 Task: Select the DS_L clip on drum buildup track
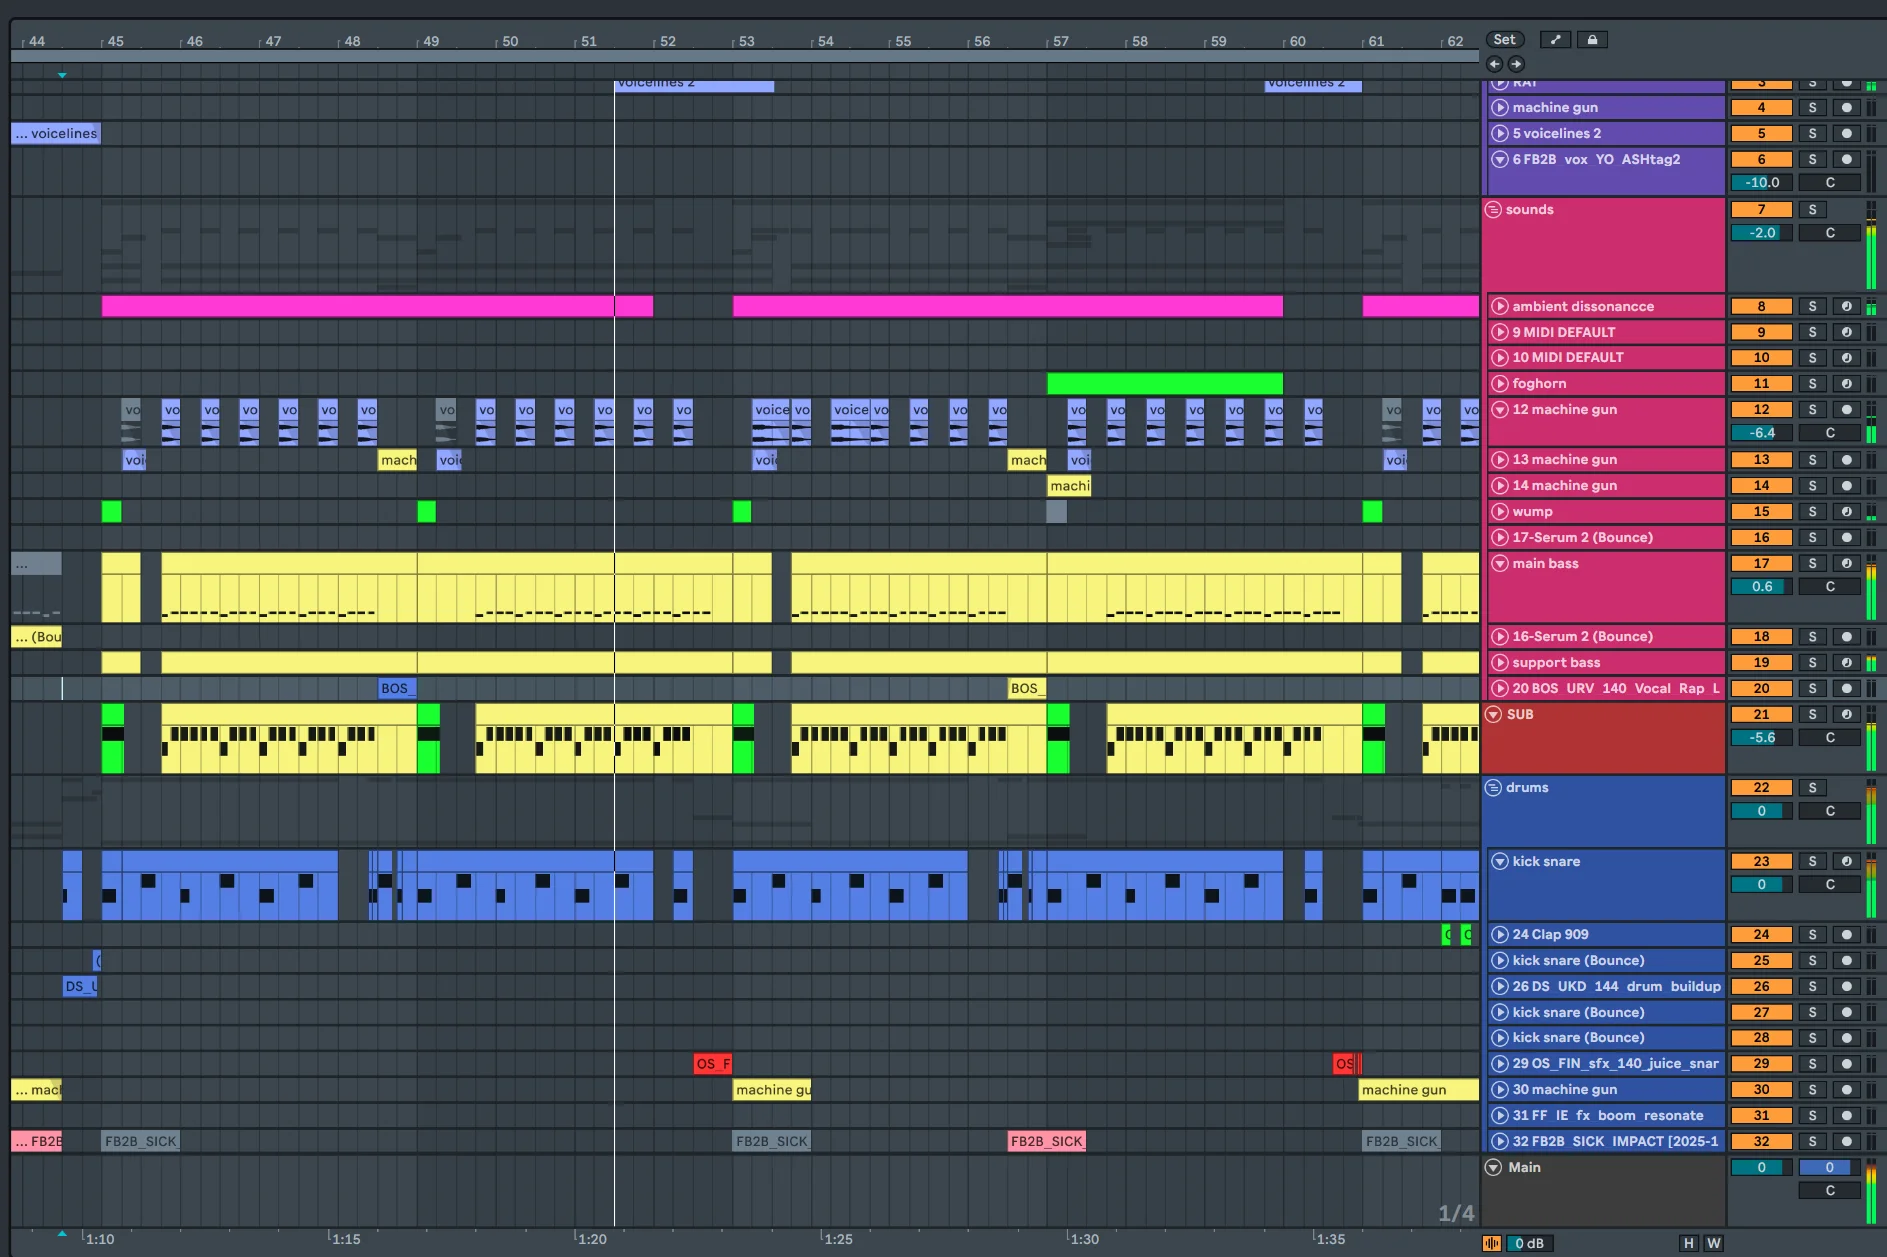(x=80, y=987)
